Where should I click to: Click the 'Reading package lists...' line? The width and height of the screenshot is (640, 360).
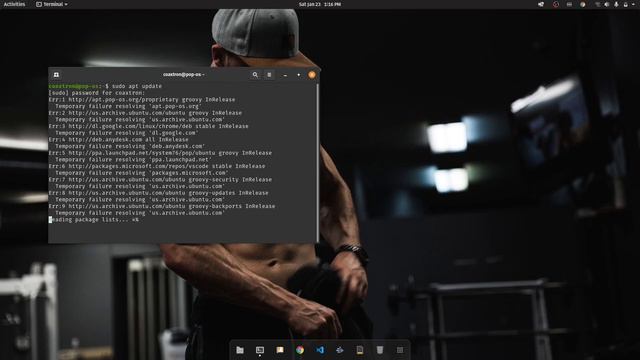tap(93, 220)
